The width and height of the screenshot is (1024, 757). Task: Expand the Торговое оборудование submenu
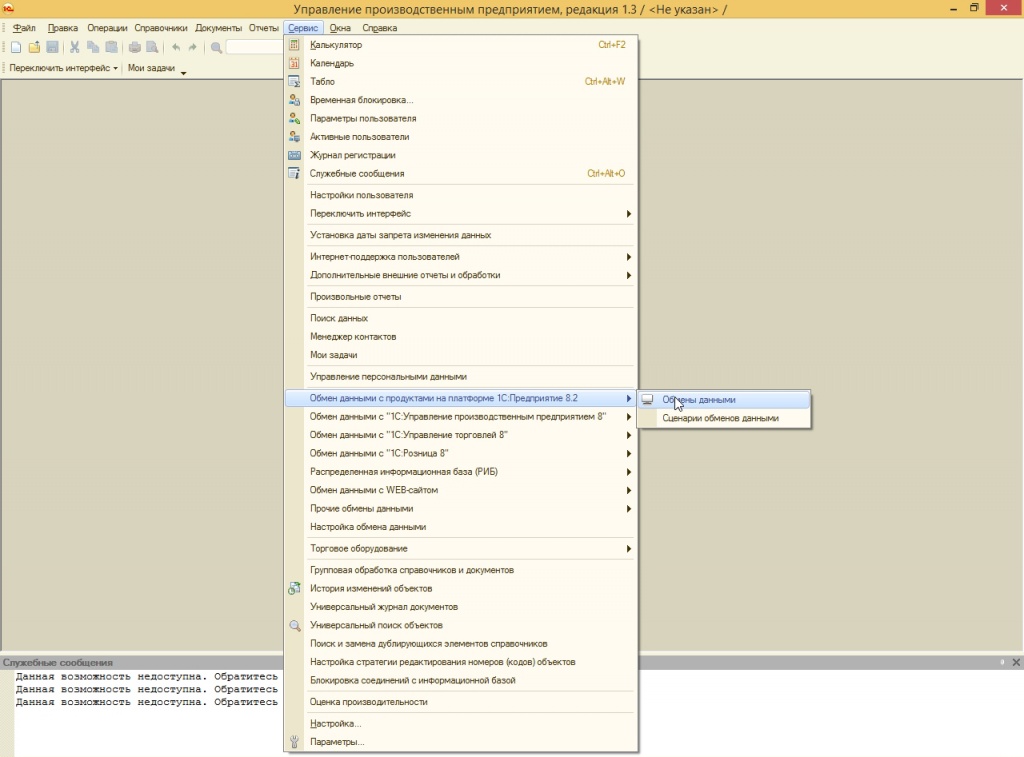(x=358, y=549)
